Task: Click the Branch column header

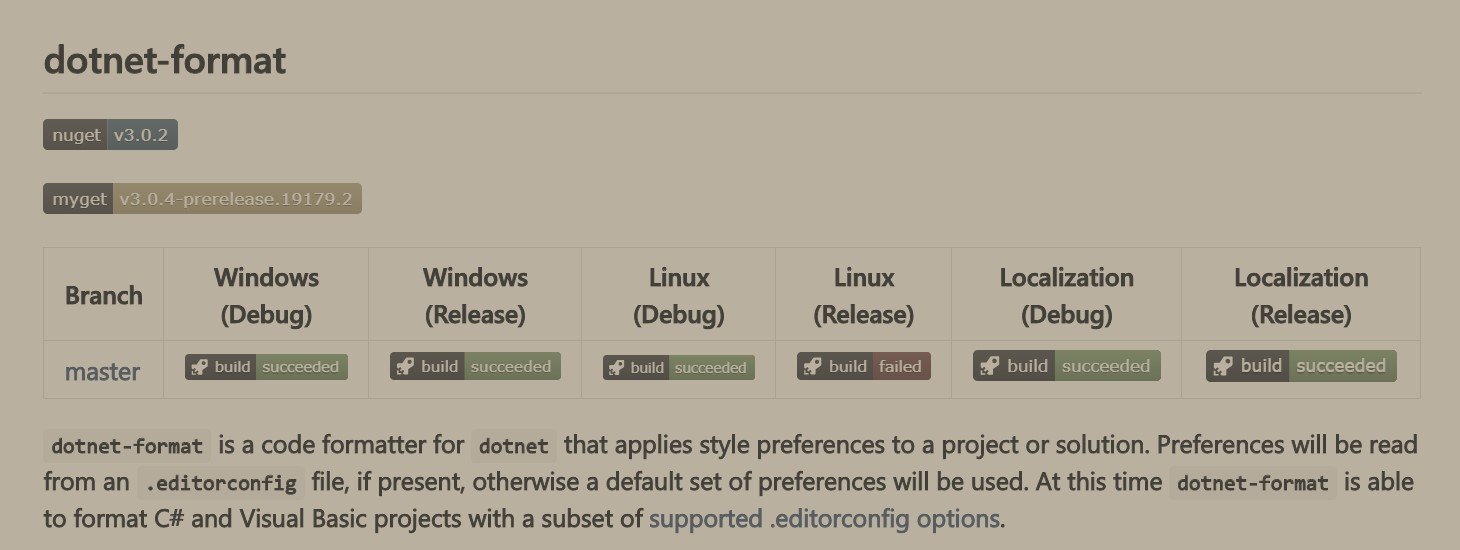Action: click(x=104, y=296)
